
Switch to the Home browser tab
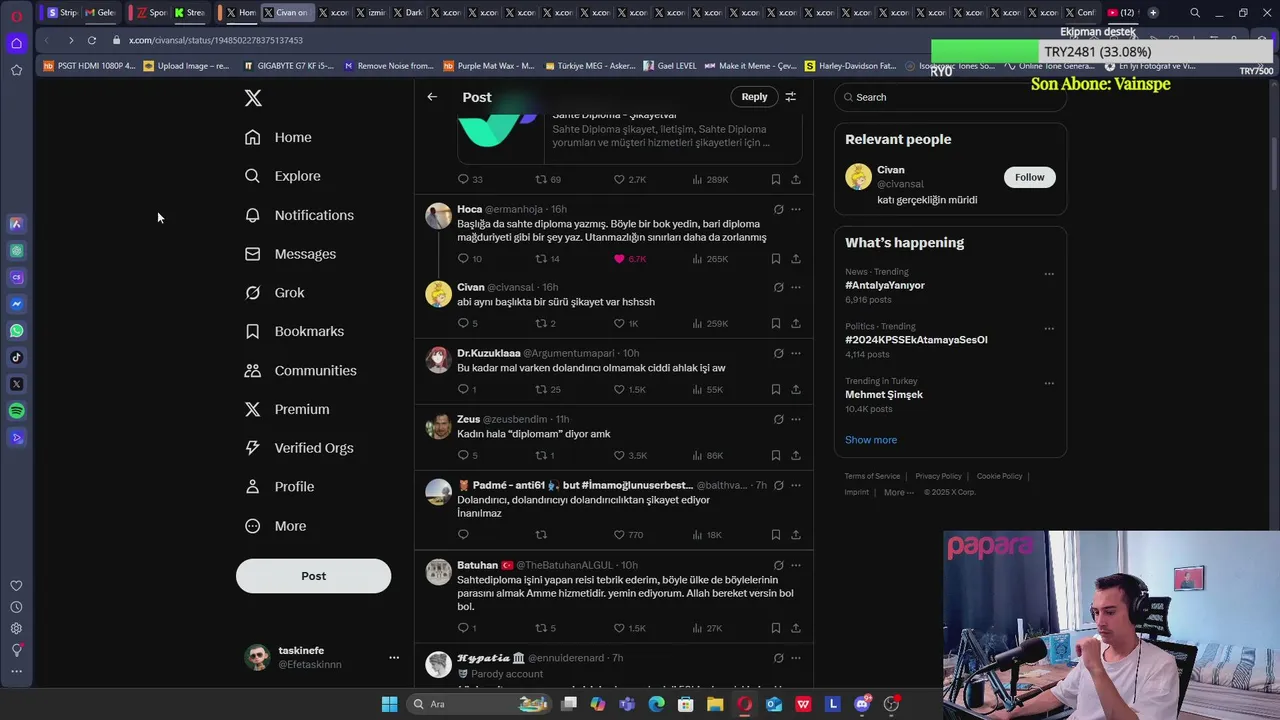239,13
